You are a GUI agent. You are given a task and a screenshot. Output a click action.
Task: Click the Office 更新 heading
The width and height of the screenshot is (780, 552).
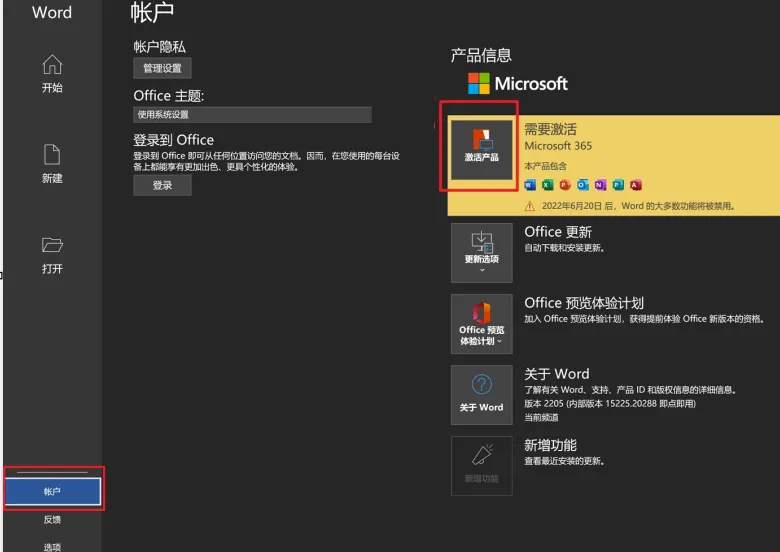point(558,232)
